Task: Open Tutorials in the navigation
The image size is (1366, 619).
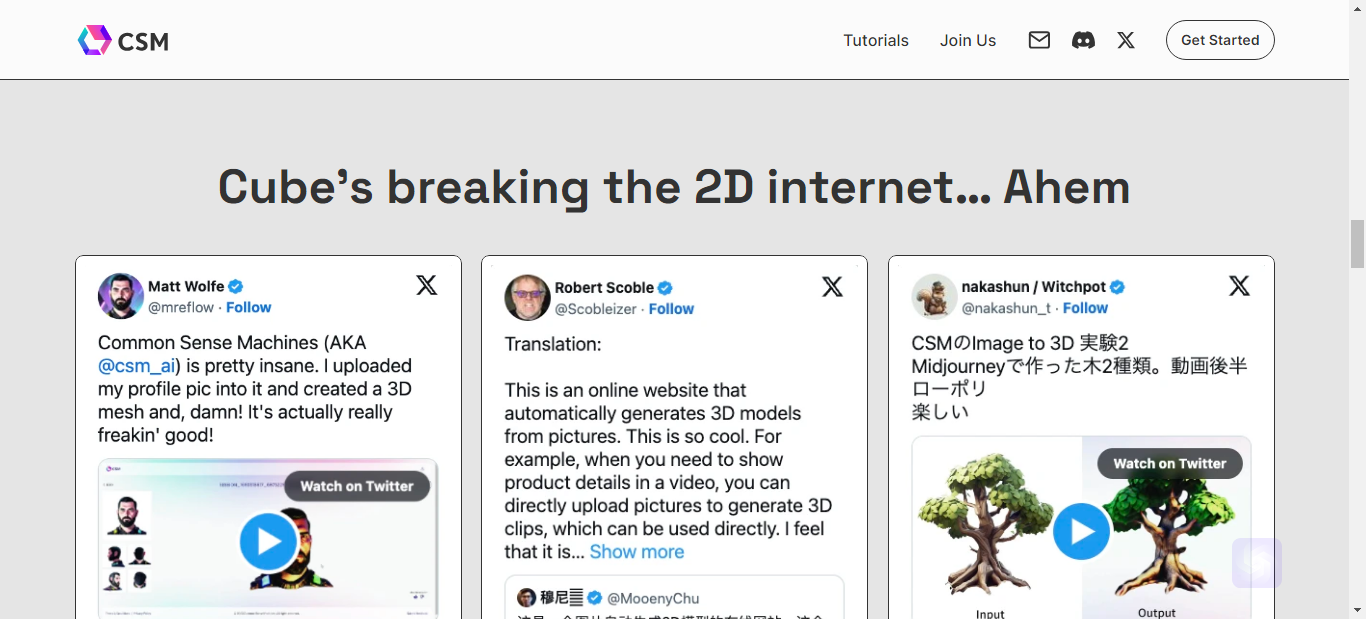Action: pyautogui.click(x=876, y=40)
